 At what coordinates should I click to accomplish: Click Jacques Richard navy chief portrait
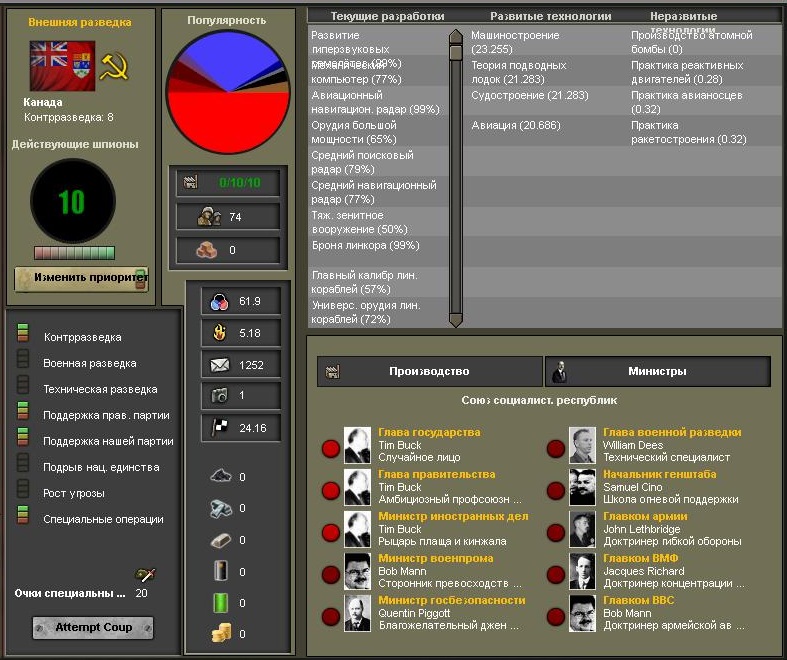point(582,571)
